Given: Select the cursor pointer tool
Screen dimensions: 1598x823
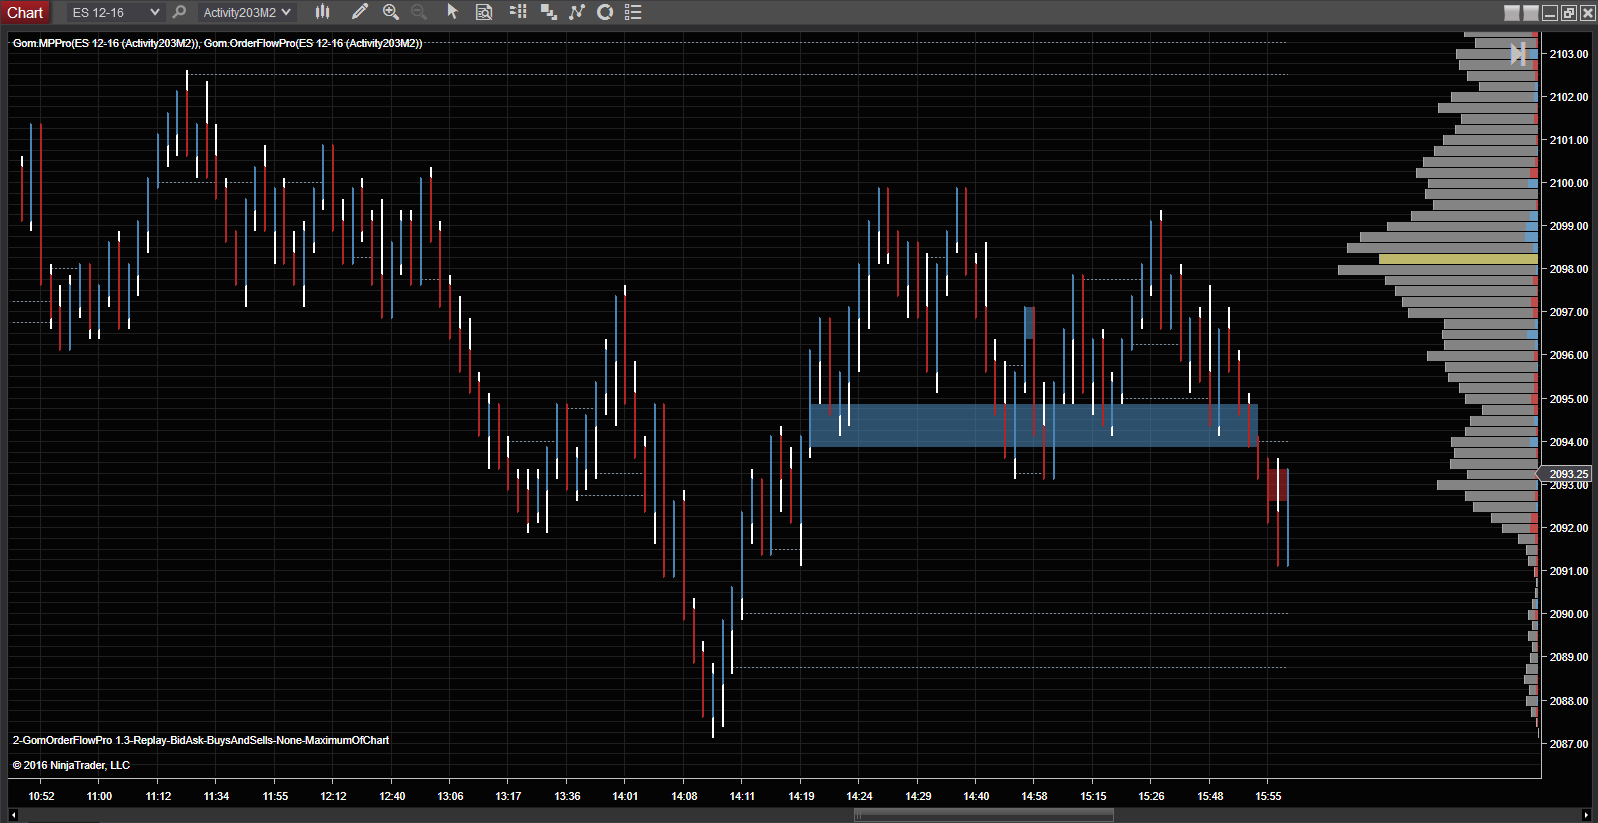Looking at the screenshot, I should click(x=452, y=12).
